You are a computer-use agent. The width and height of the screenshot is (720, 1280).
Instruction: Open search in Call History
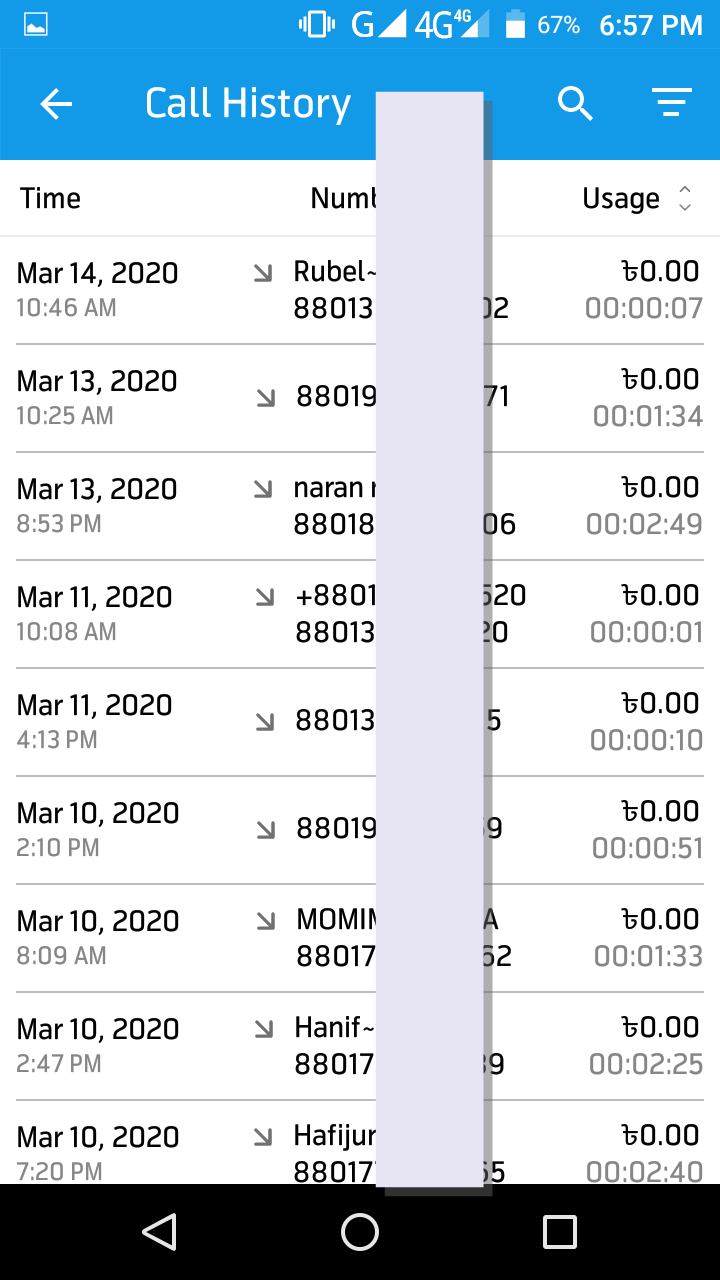(575, 103)
